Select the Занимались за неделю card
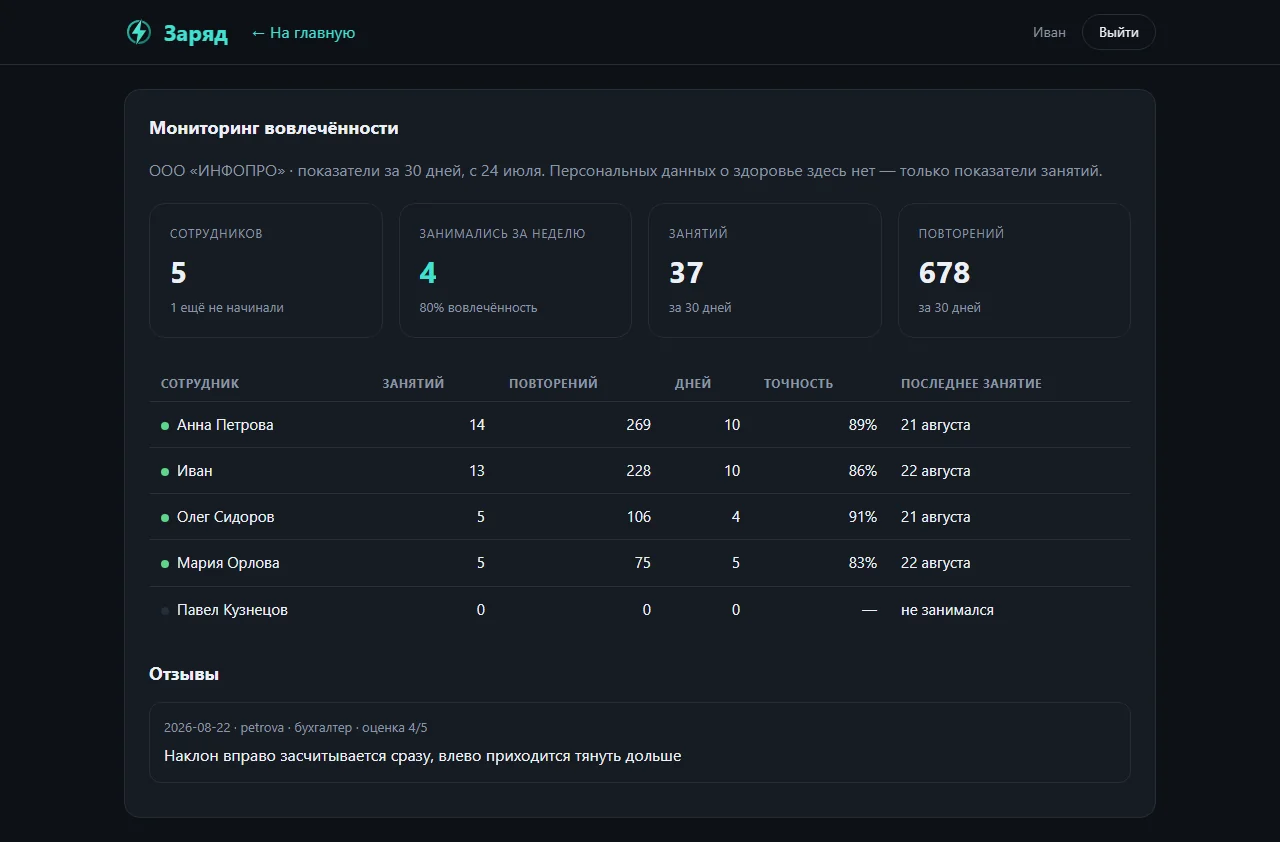This screenshot has height=842, width=1280. coord(515,270)
